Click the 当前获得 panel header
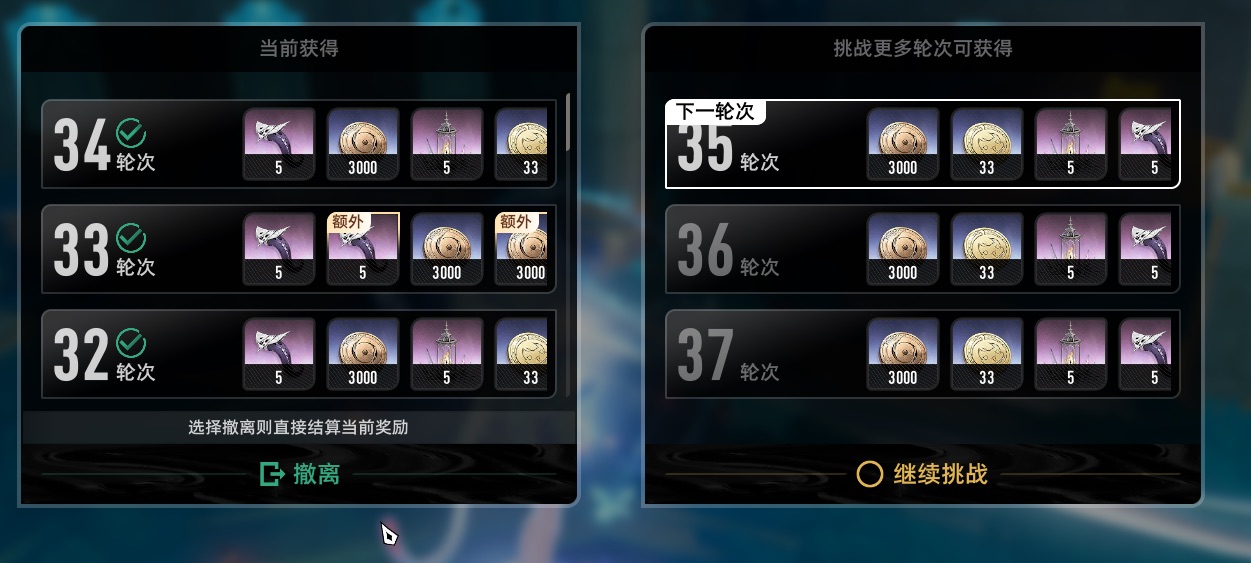This screenshot has height=563, width=1251. point(299,48)
